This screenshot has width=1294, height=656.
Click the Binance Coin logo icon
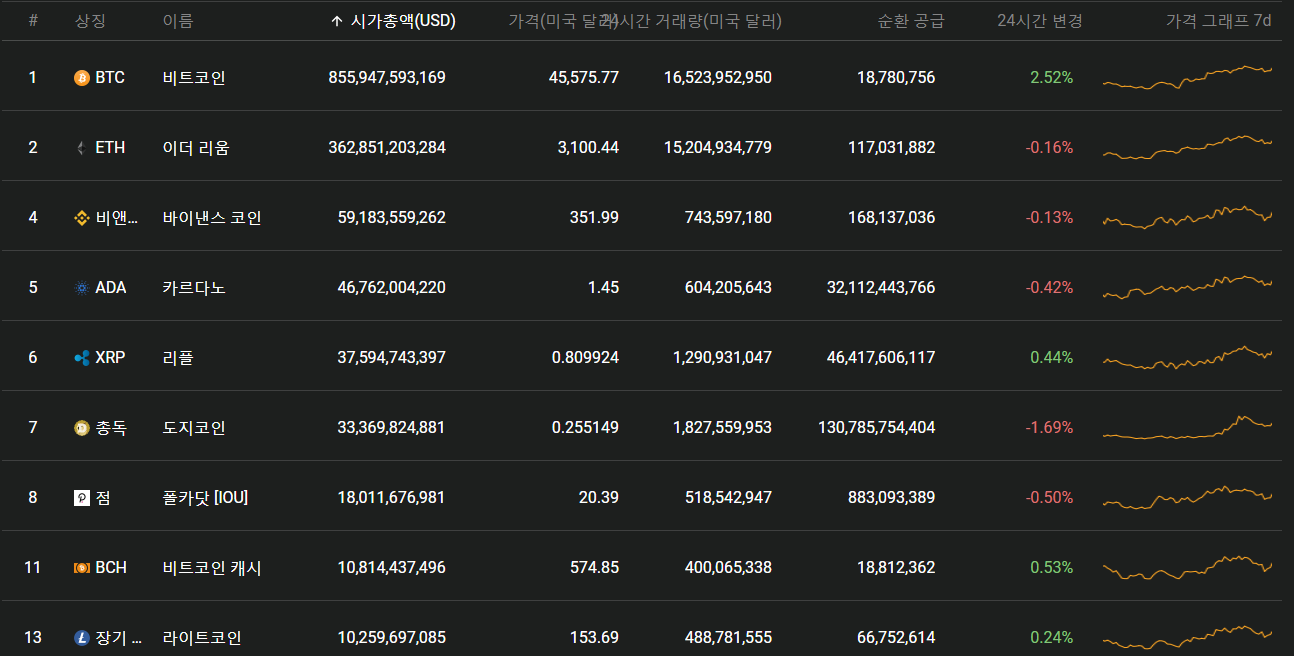click(x=82, y=217)
